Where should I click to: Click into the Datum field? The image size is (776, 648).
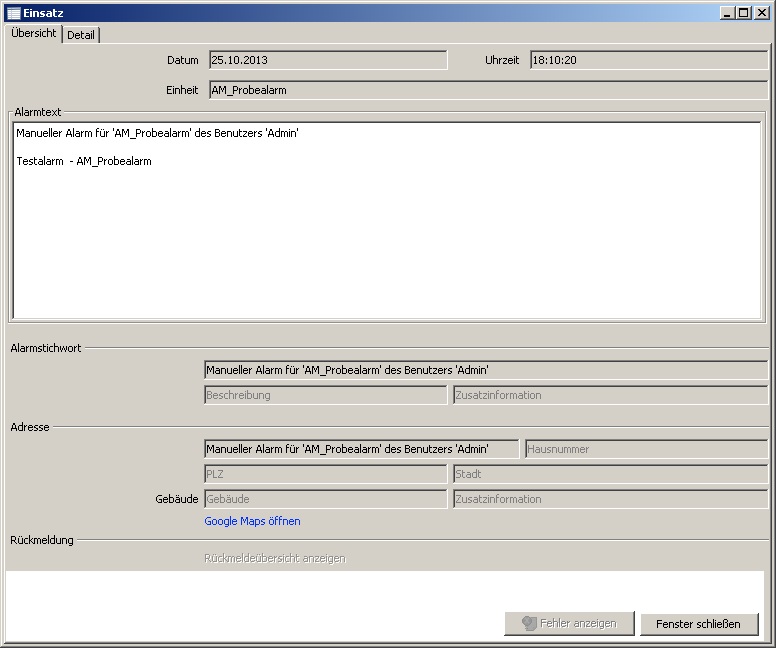point(327,60)
